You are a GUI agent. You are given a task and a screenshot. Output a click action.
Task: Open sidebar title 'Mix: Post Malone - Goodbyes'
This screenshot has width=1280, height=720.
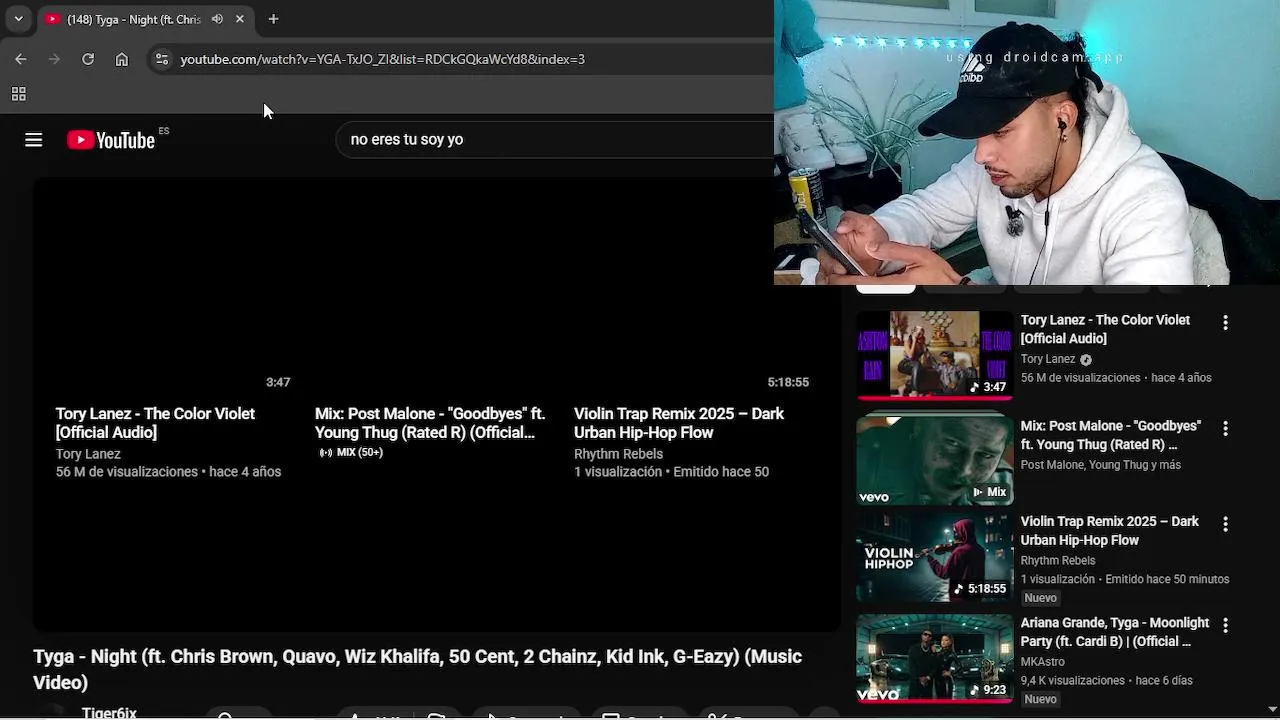pyautogui.click(x=1110, y=435)
